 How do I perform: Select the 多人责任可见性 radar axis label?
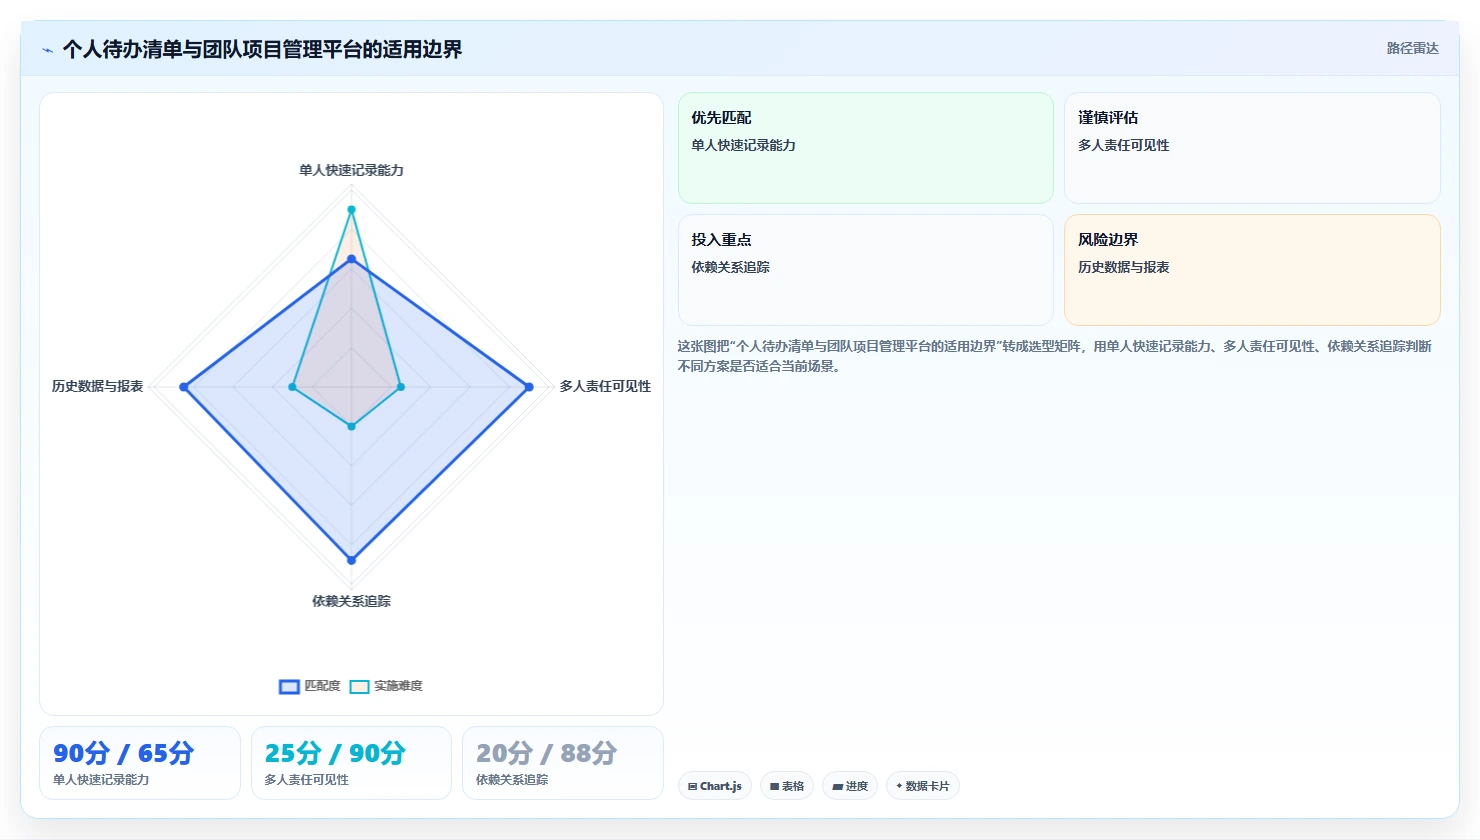(x=605, y=386)
